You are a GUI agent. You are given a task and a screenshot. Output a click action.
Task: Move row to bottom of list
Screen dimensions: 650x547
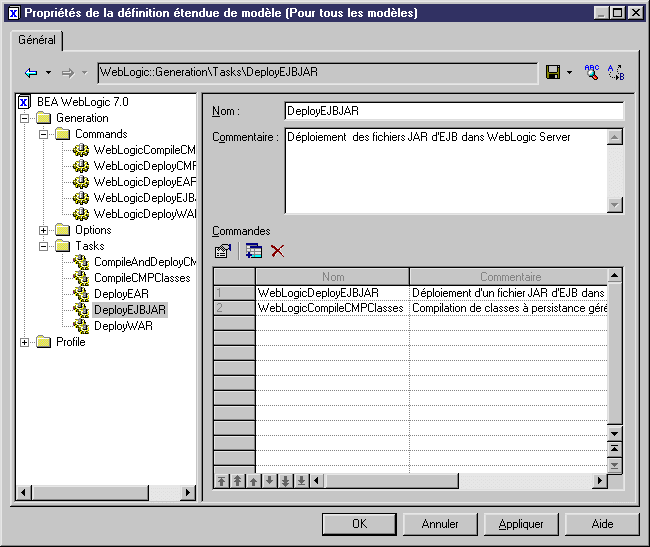(301, 481)
